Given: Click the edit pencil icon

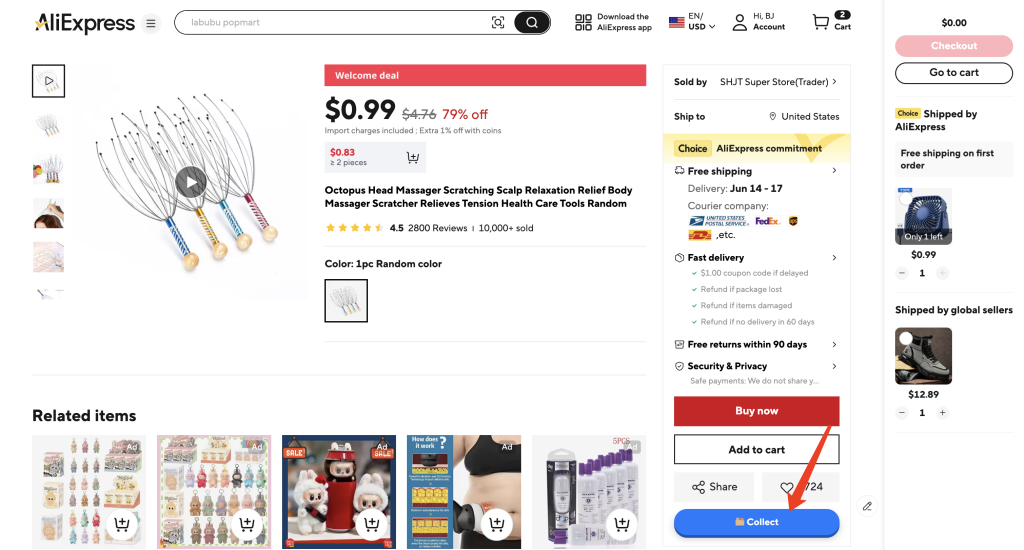Looking at the screenshot, I should click(867, 506).
